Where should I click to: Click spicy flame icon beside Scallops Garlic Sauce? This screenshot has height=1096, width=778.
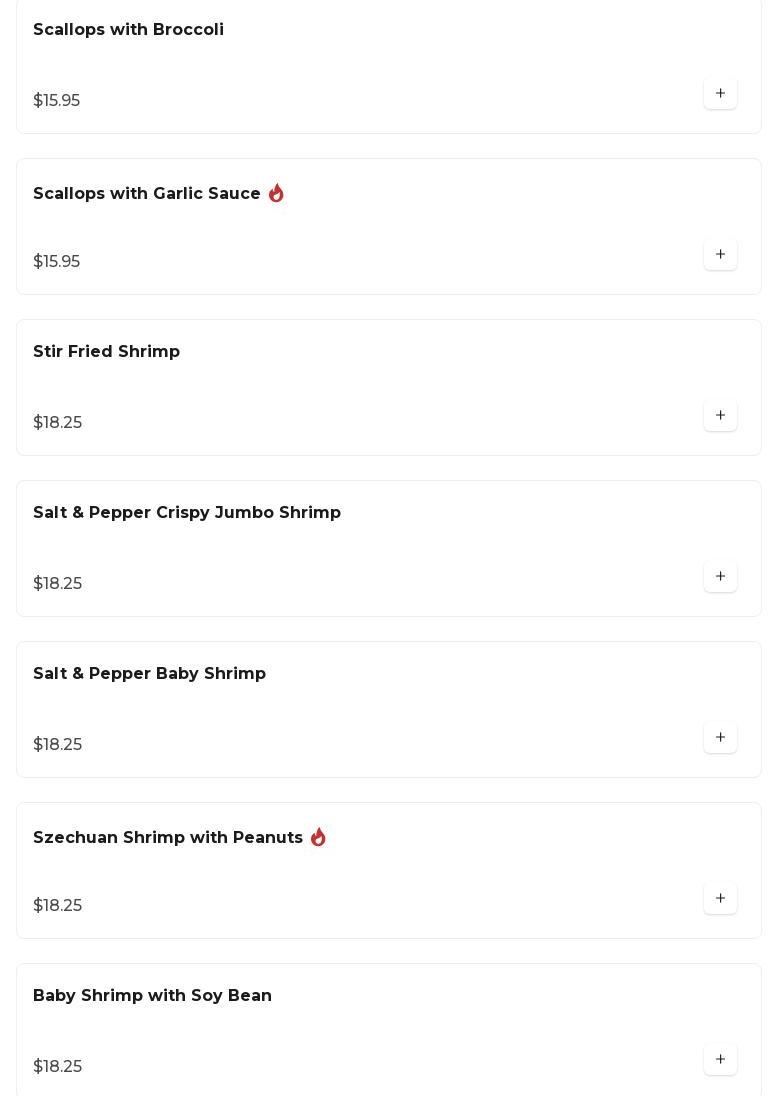pyautogui.click(x=276, y=193)
